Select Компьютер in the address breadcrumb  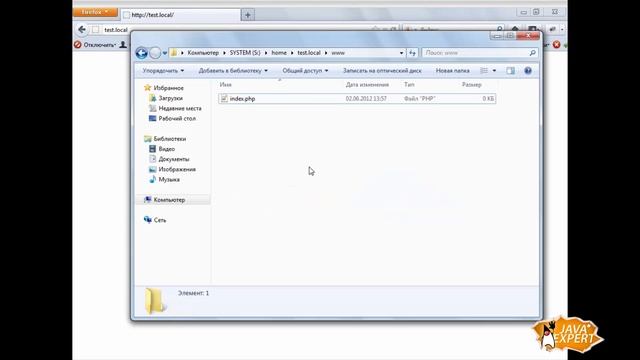click(203, 53)
